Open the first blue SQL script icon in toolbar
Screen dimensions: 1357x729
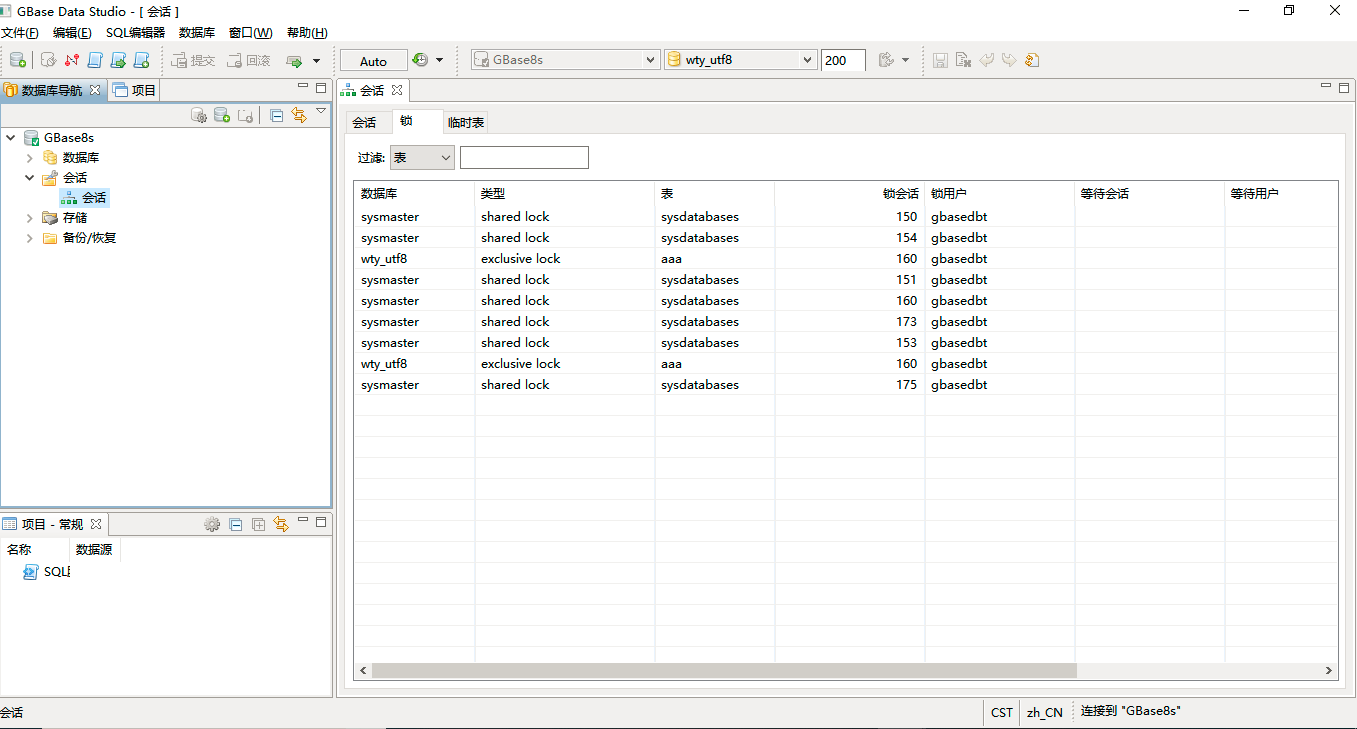pyautogui.click(x=95, y=60)
